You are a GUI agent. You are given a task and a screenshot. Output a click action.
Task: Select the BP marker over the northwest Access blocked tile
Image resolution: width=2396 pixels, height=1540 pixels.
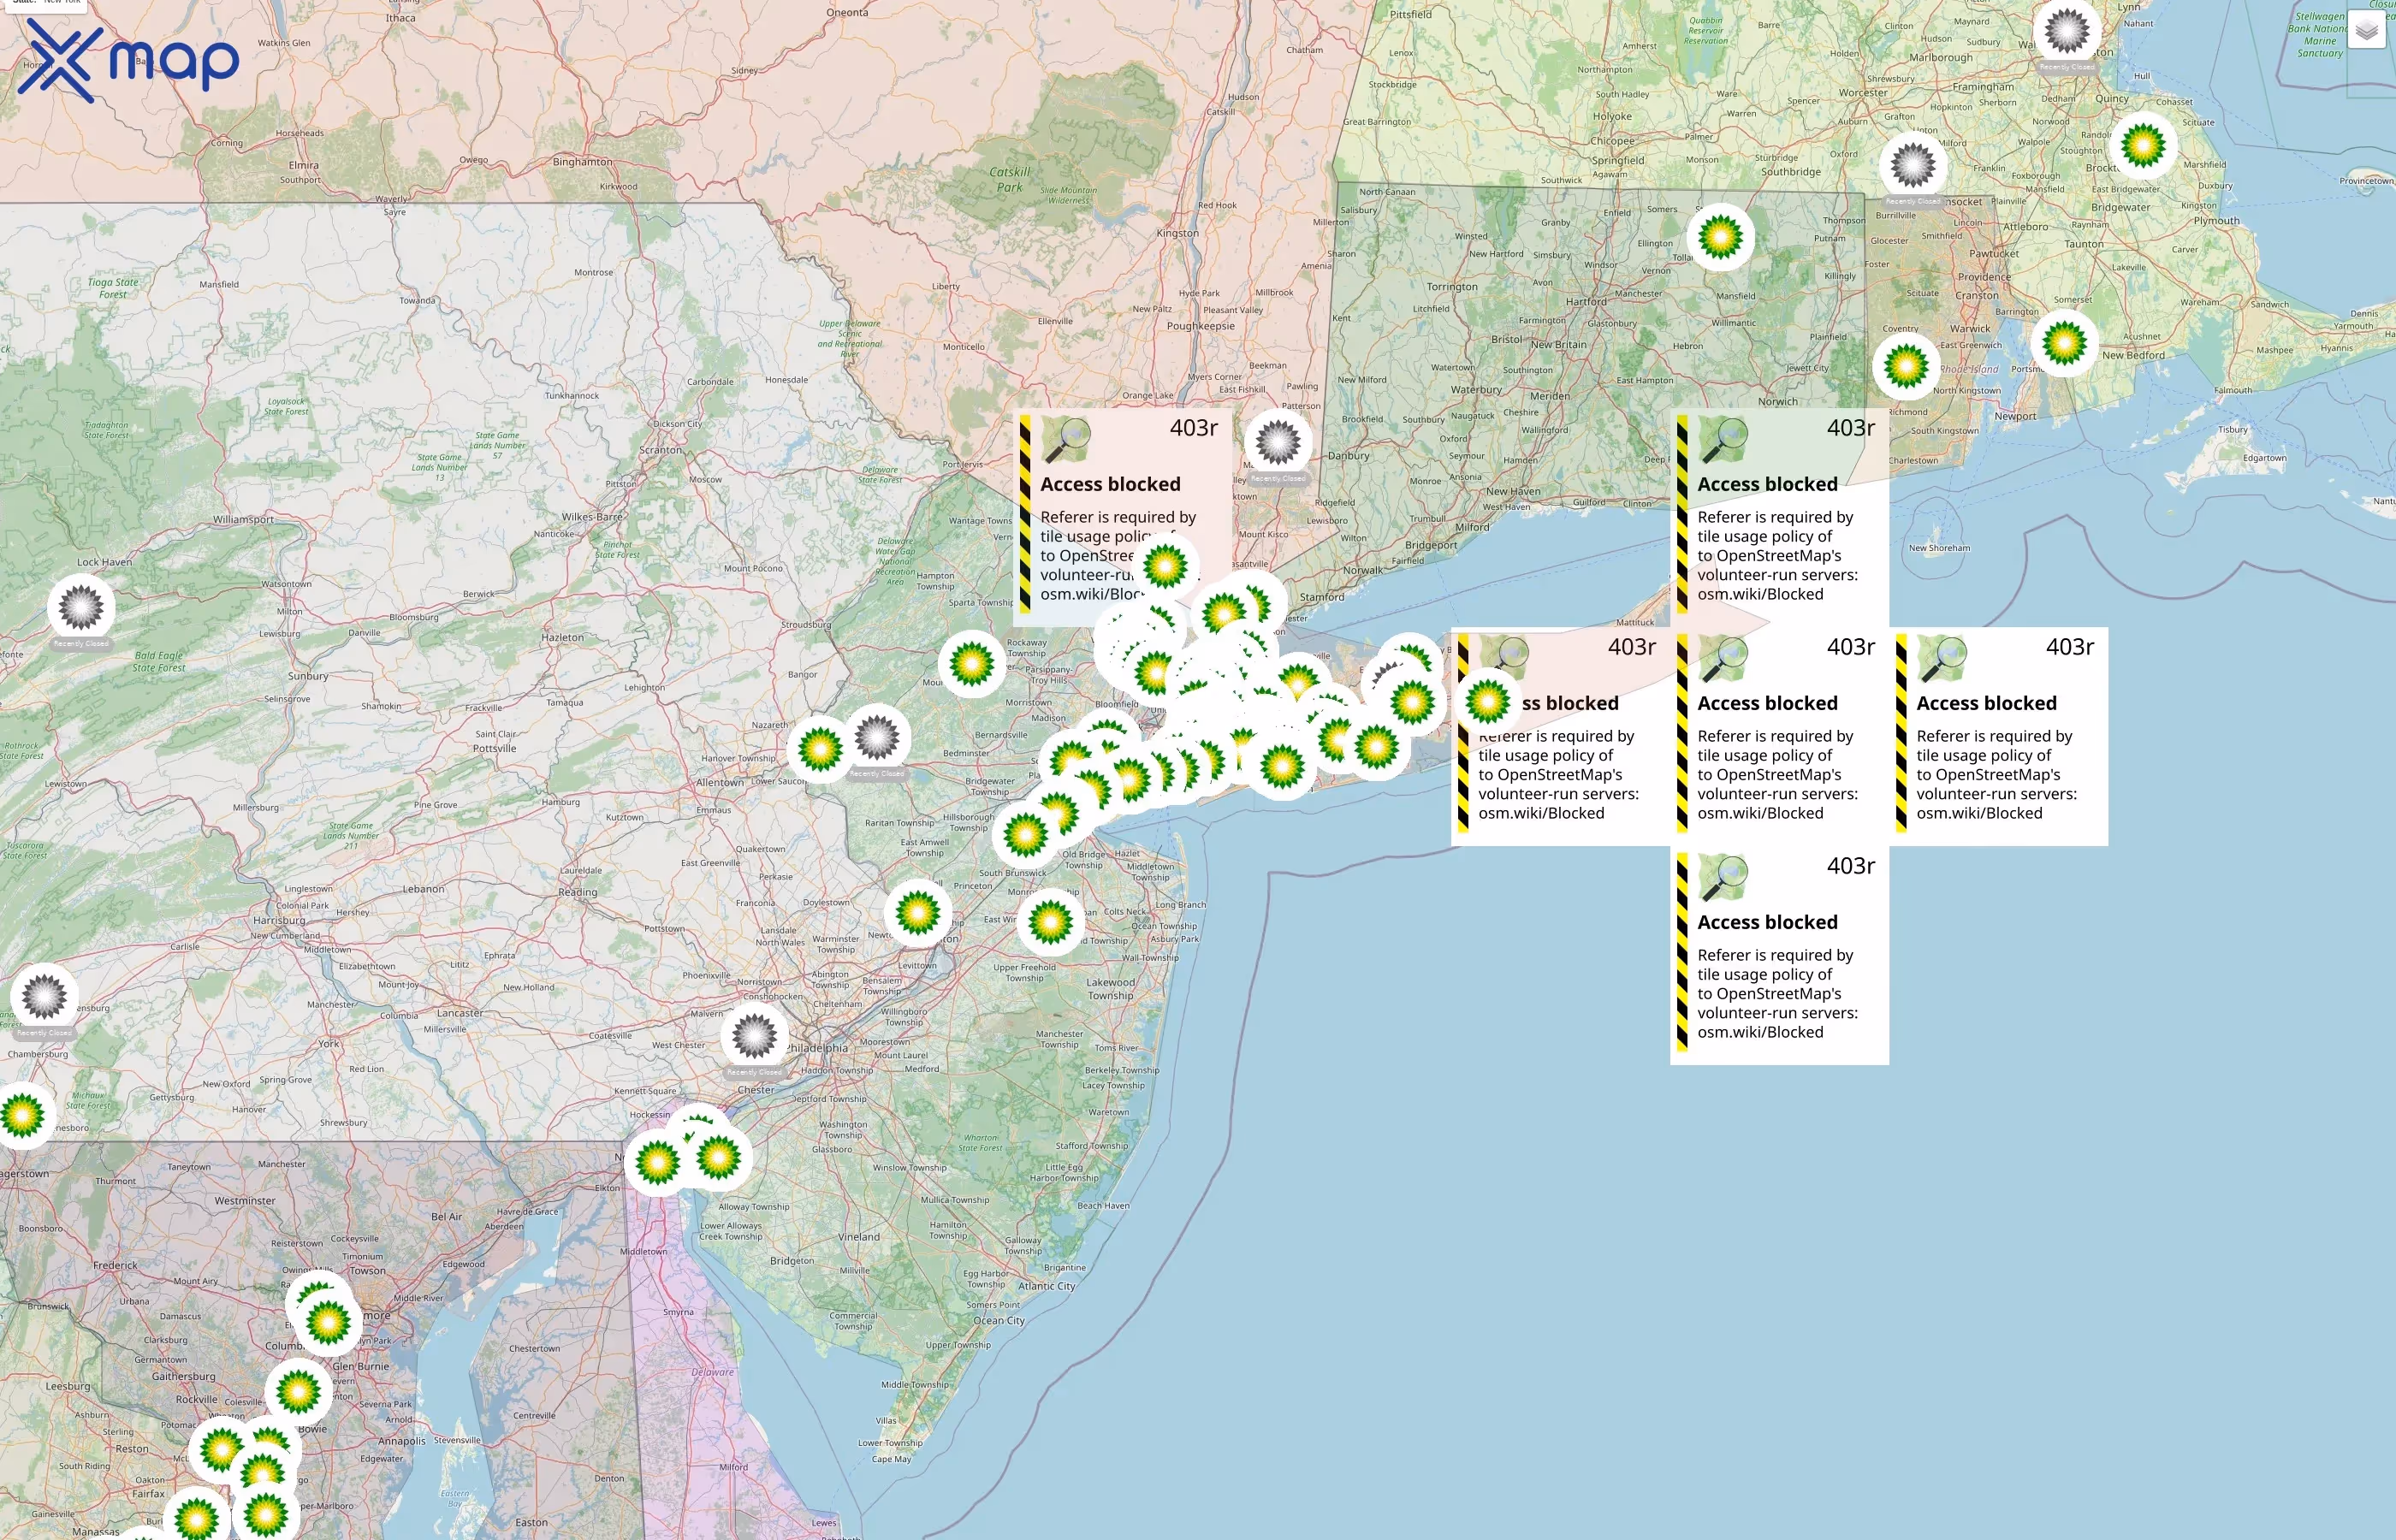1165,567
